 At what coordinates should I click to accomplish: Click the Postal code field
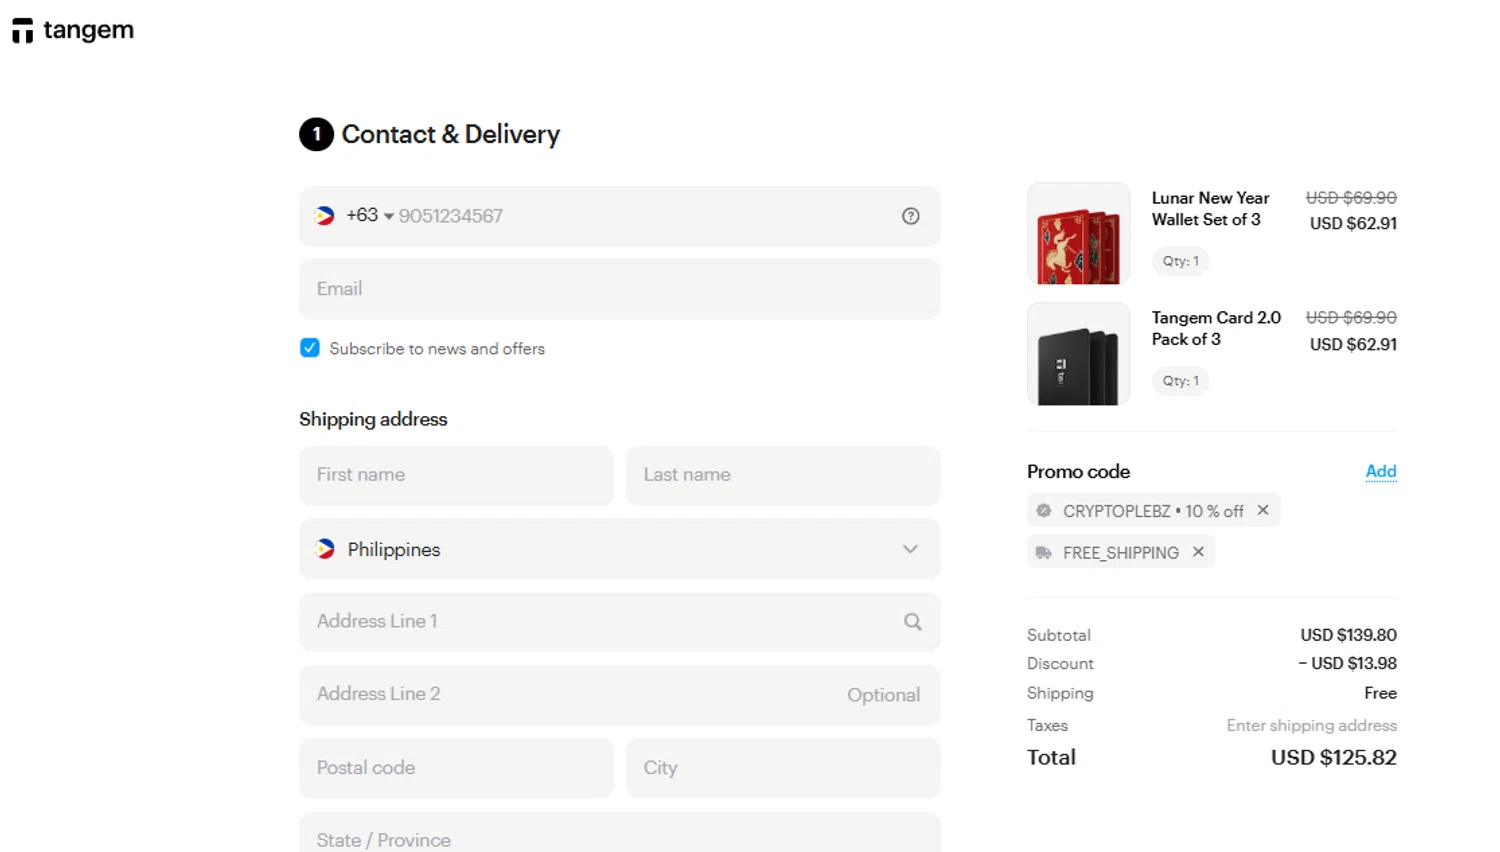[456, 768]
